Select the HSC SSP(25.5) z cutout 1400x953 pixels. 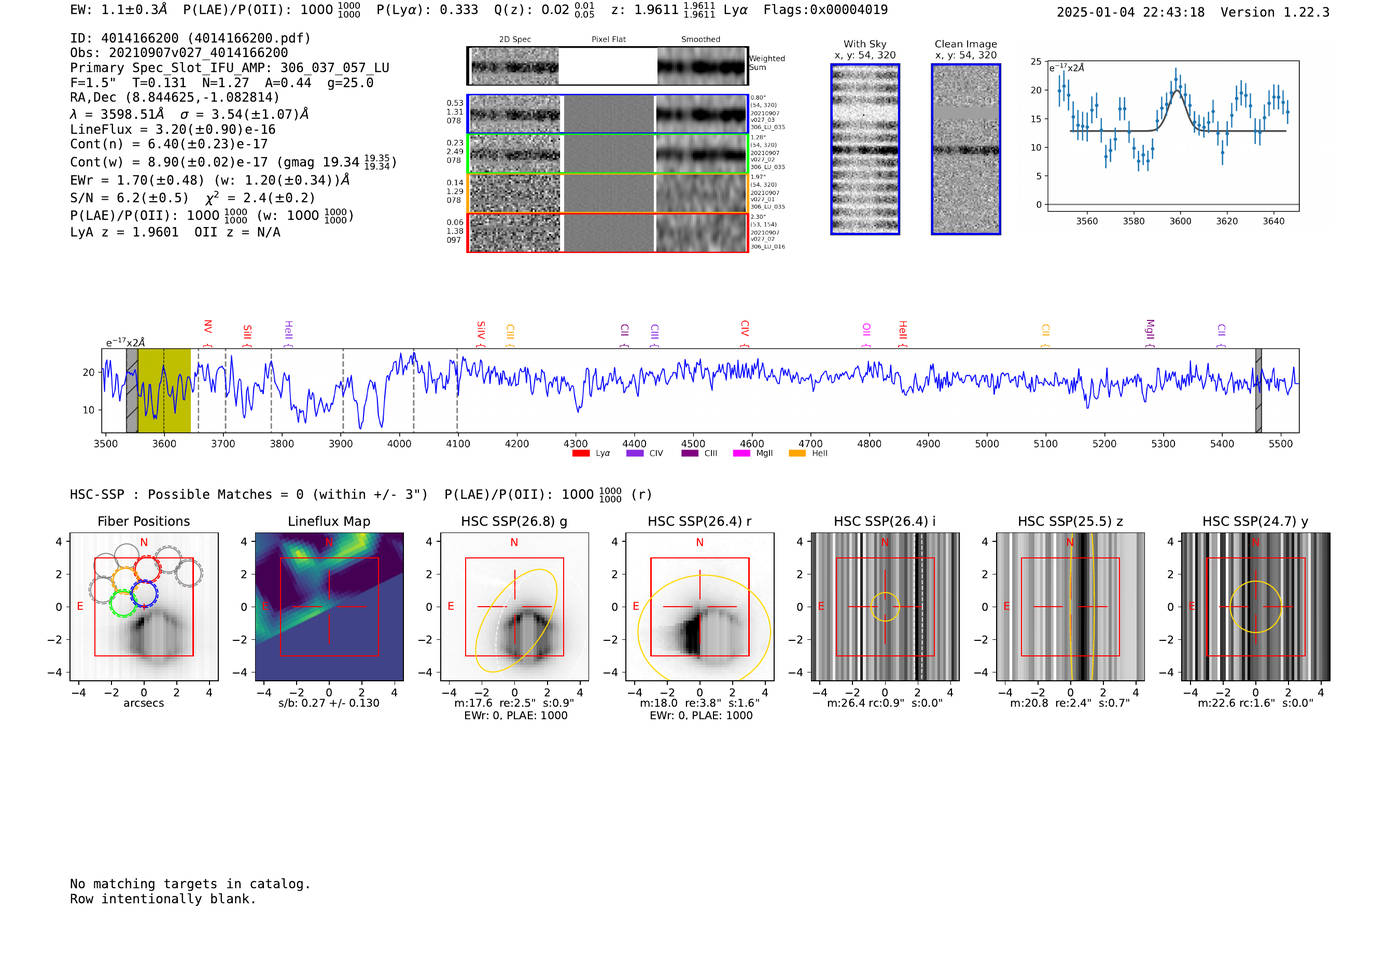point(1070,607)
